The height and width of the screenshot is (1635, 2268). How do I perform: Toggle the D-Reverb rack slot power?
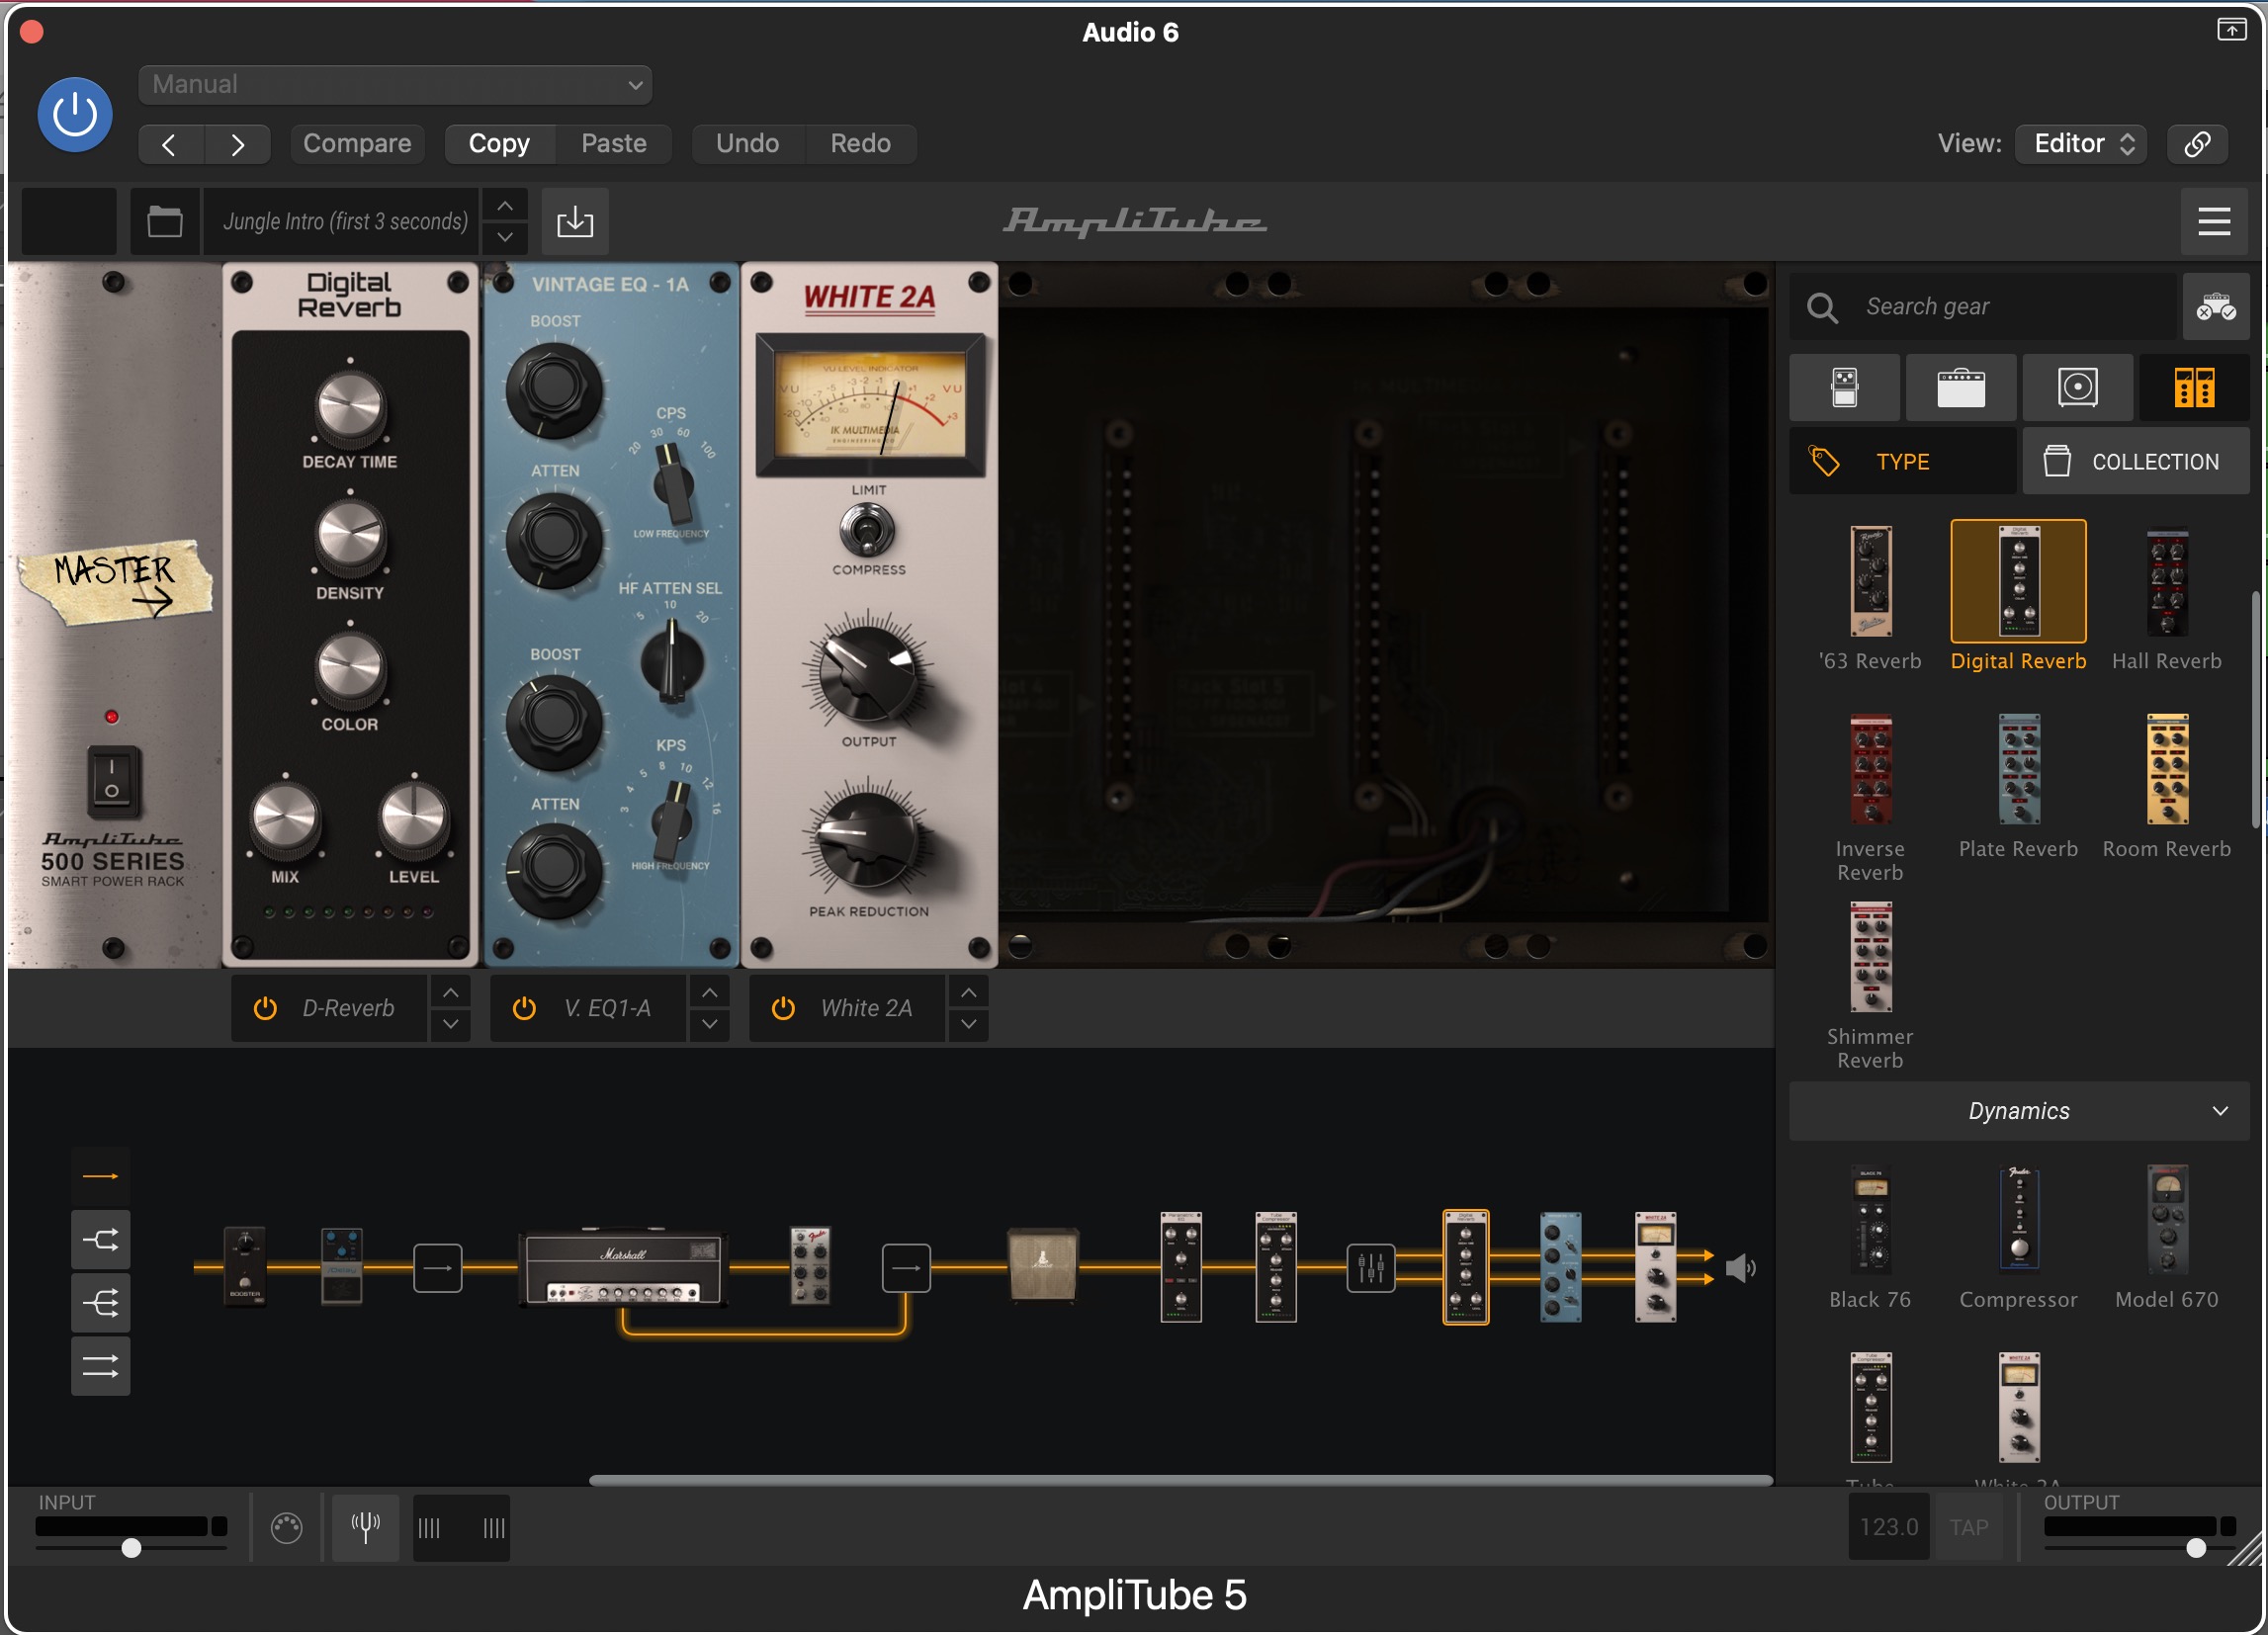point(265,1008)
